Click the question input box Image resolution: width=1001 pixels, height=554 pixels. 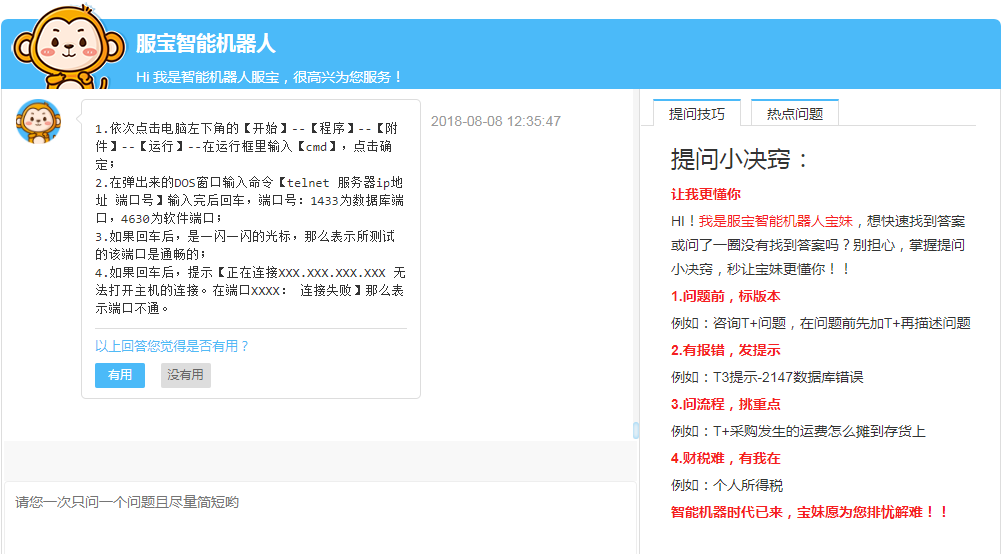(320, 517)
